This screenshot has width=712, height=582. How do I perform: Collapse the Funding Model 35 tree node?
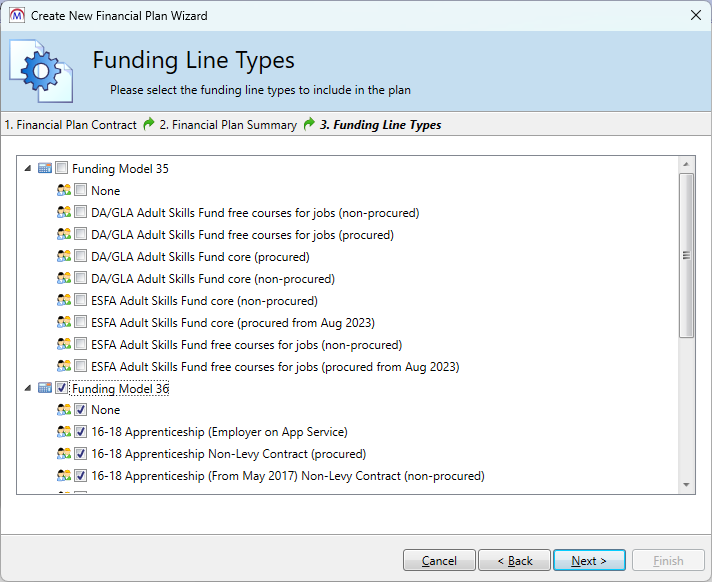[x=28, y=168]
